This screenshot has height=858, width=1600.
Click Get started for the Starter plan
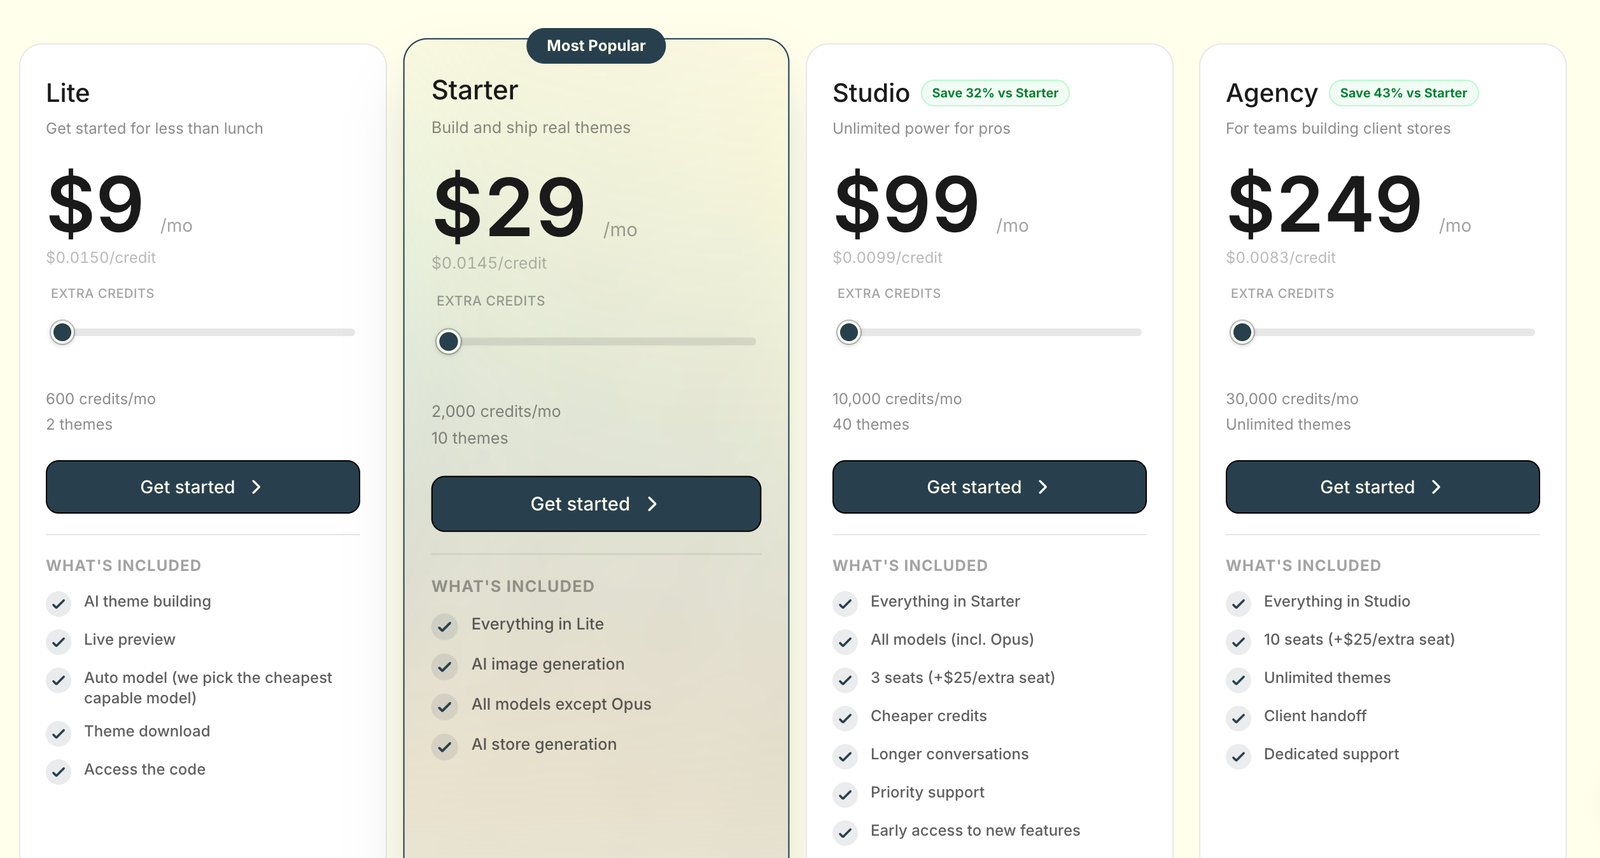[596, 504]
